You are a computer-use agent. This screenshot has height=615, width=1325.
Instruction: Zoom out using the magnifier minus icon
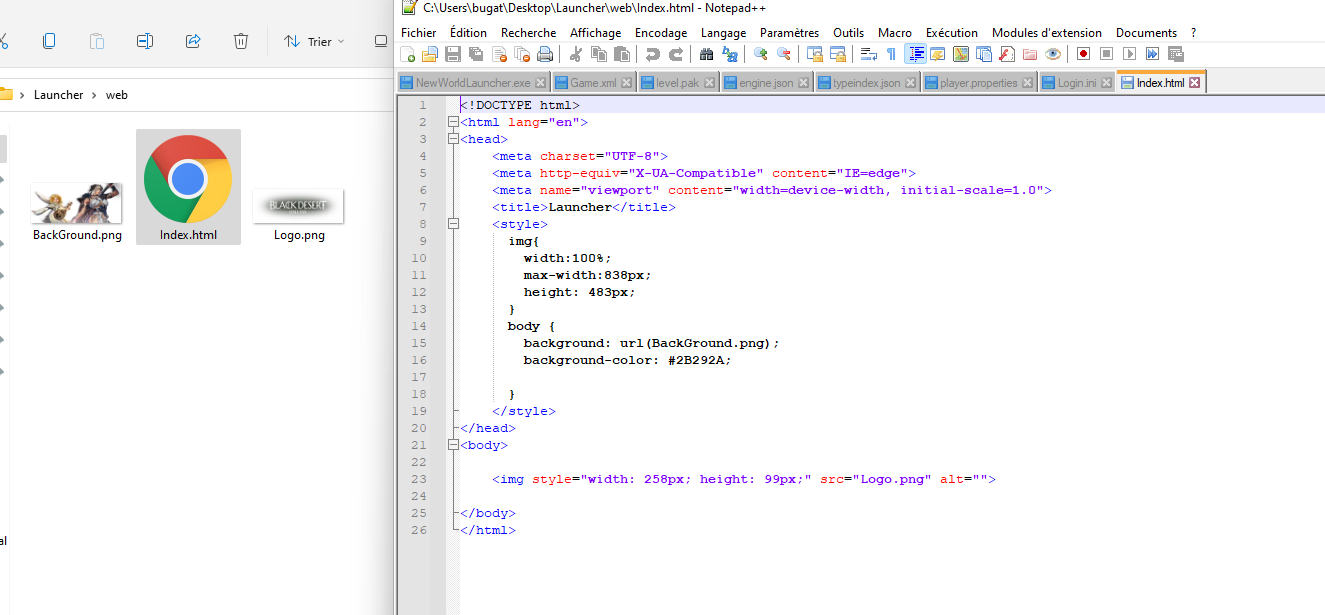[784, 54]
